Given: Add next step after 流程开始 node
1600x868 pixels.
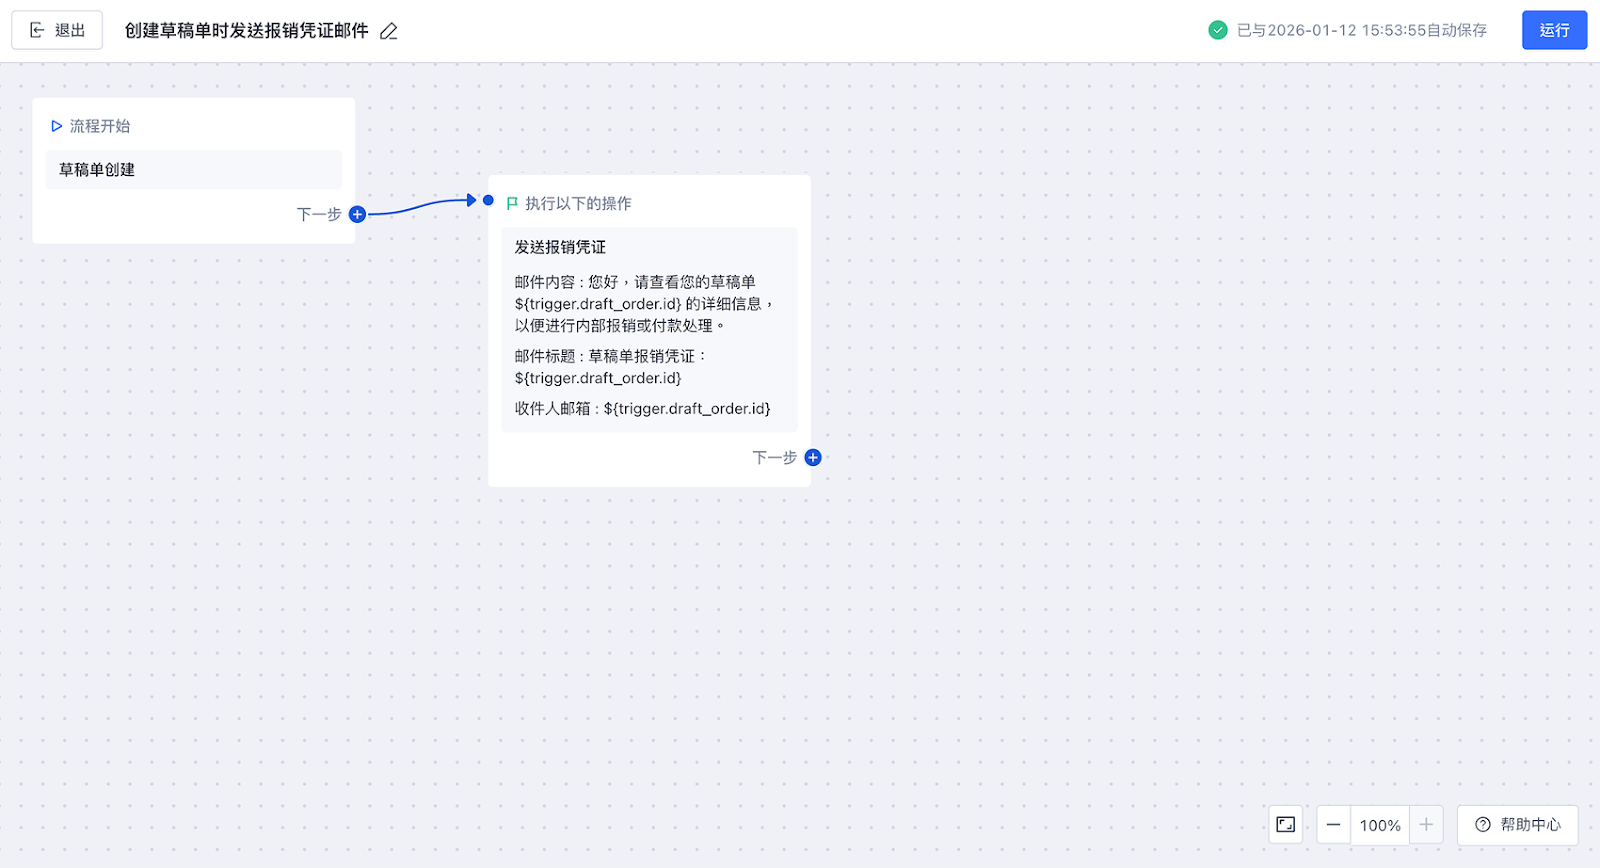Looking at the screenshot, I should [357, 214].
